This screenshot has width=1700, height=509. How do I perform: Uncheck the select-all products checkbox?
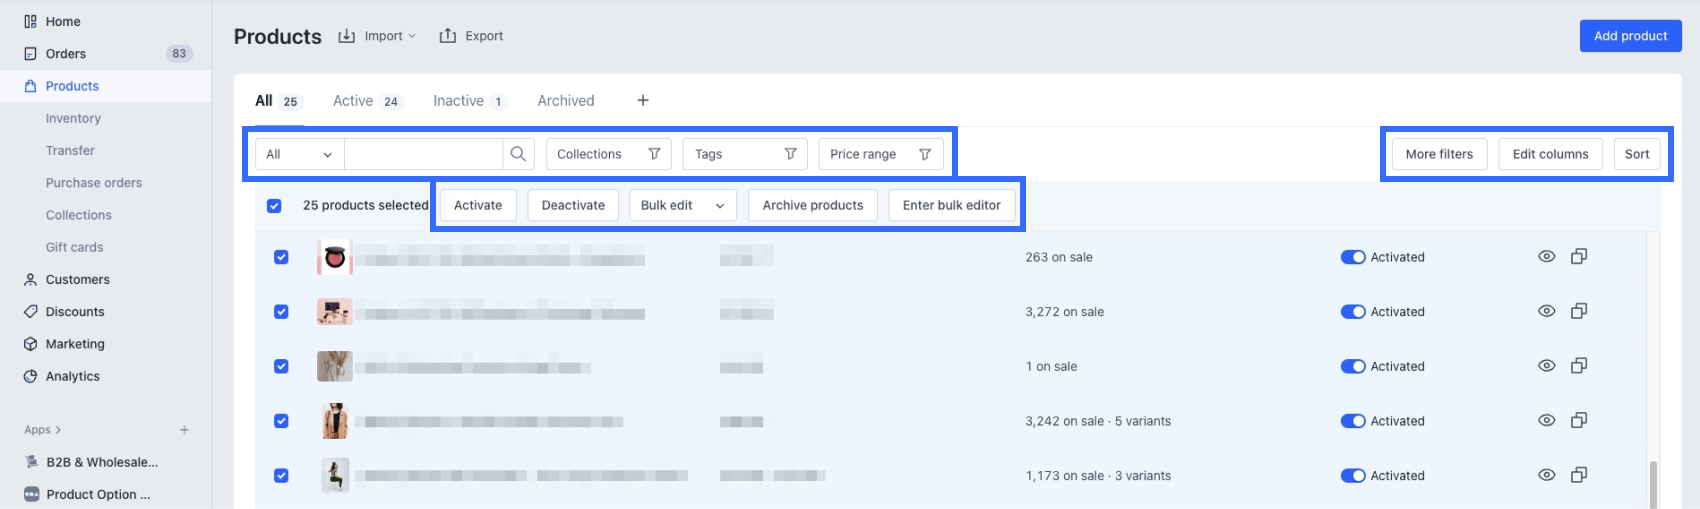(x=274, y=206)
